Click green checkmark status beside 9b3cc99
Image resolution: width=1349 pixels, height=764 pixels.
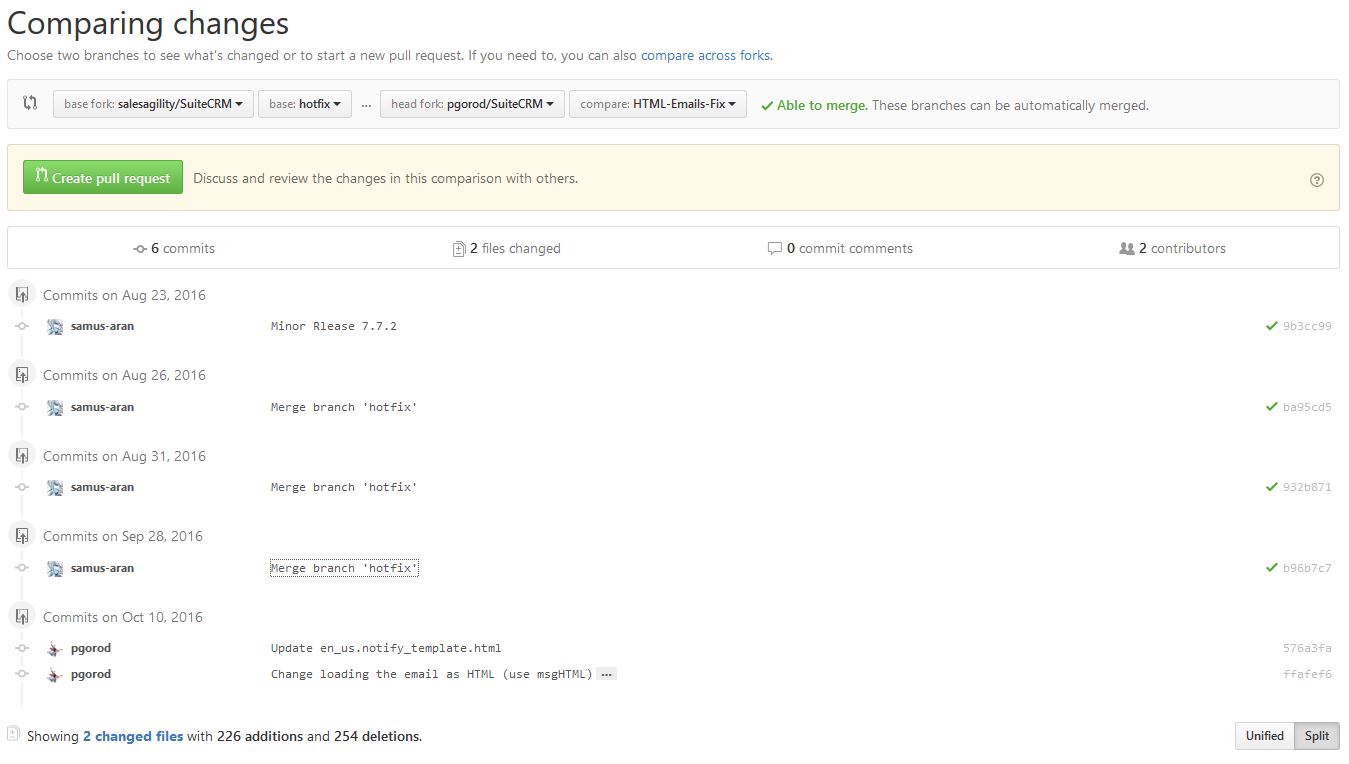1271,326
